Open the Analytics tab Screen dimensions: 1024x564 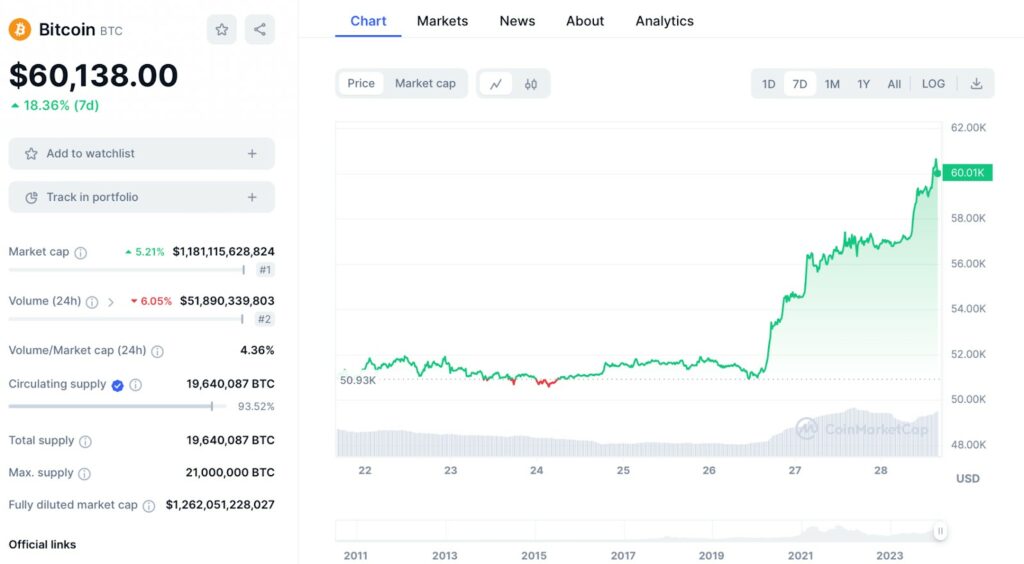(x=664, y=21)
